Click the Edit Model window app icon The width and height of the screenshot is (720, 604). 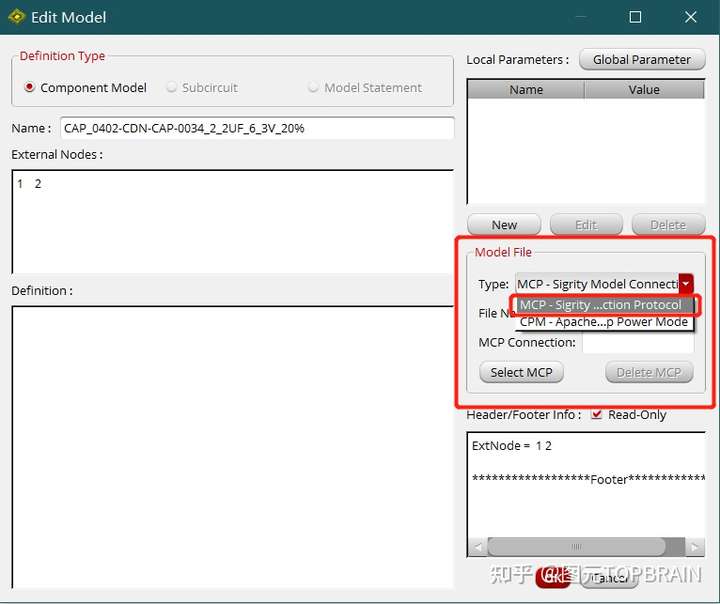pyautogui.click(x=17, y=17)
